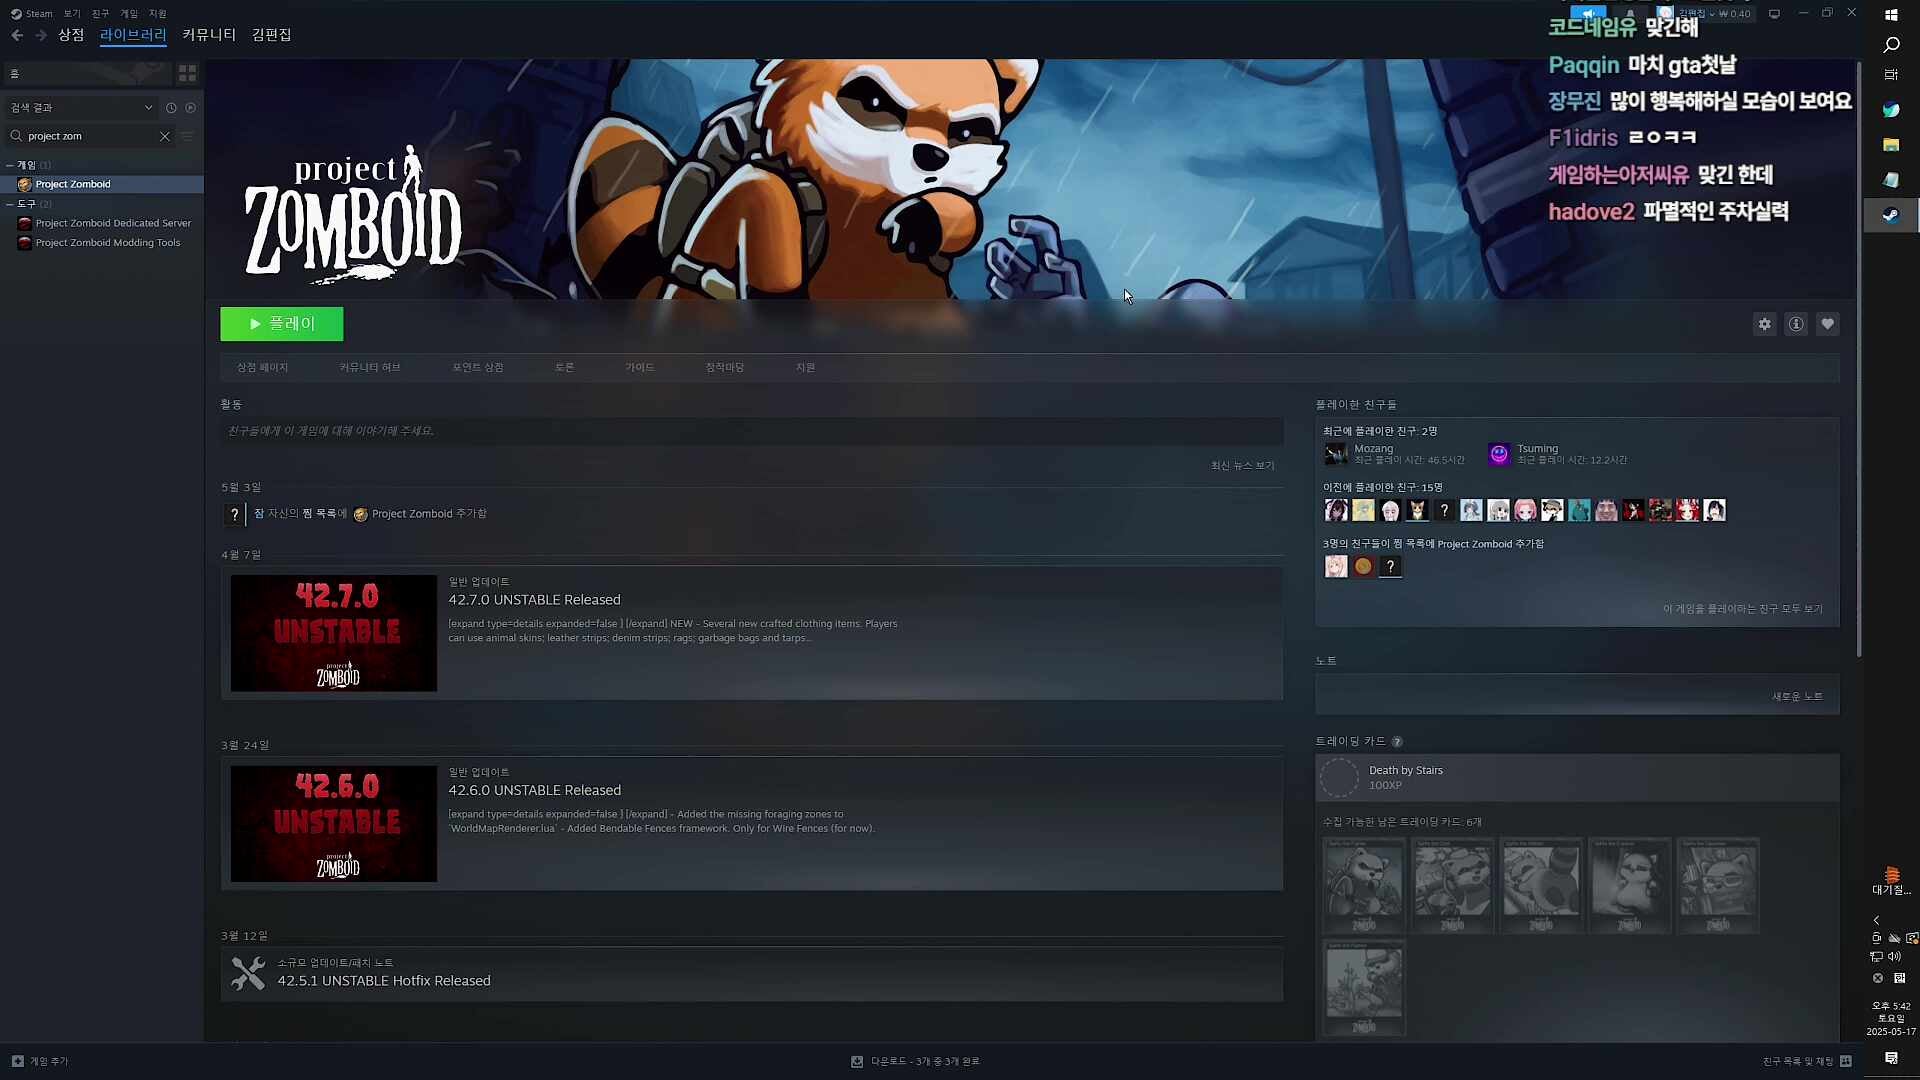Open Windows Start button
The width and height of the screenshot is (1920, 1080).
pyautogui.click(x=1891, y=15)
